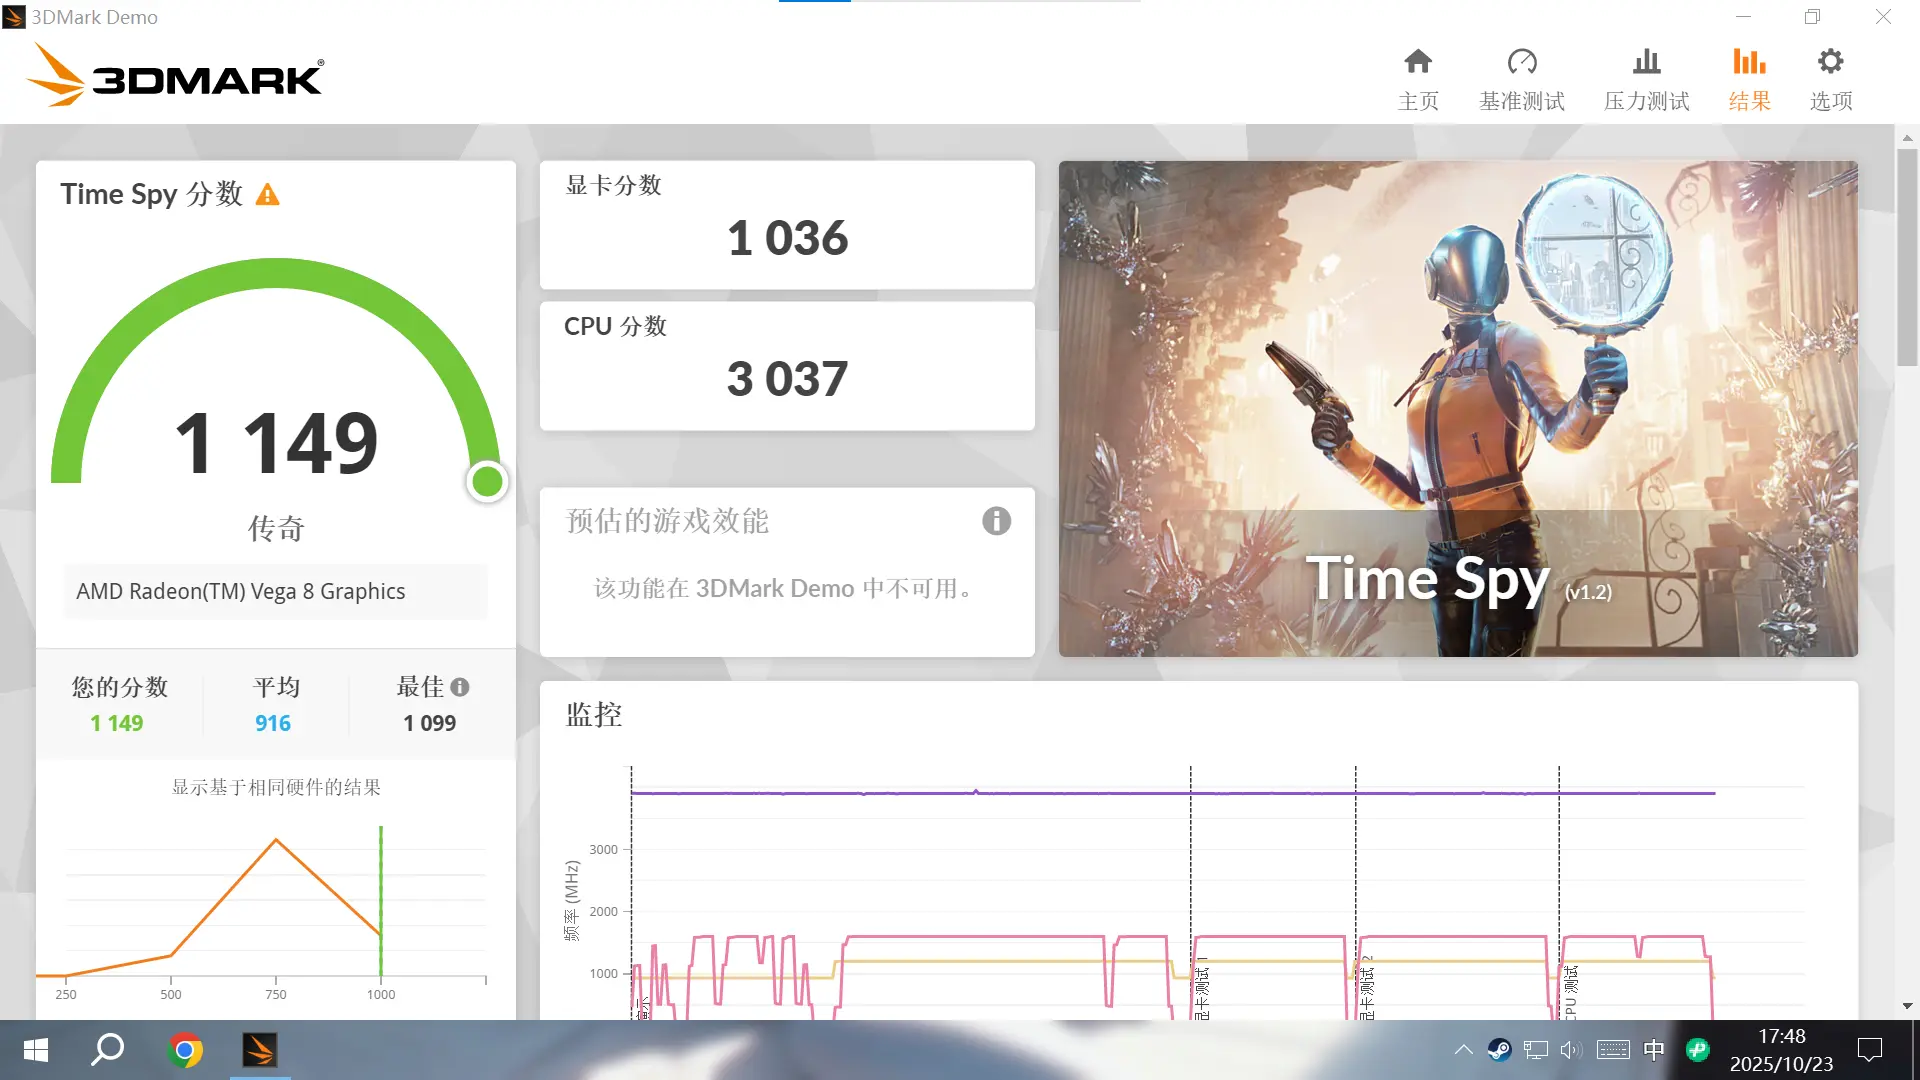Open Google Chrome from taskbar
This screenshot has height=1080, width=1920.
[185, 1050]
